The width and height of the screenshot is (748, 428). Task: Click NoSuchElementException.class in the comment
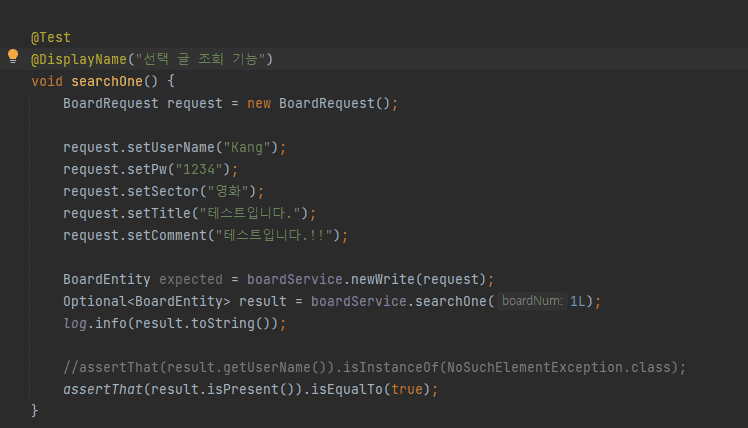[x=559, y=367]
